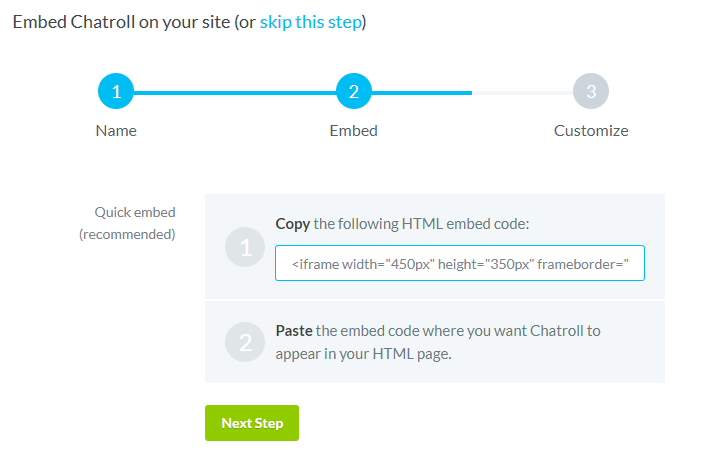This screenshot has width=722, height=455.
Task: Select the iframe embed code field
Action: (460, 263)
